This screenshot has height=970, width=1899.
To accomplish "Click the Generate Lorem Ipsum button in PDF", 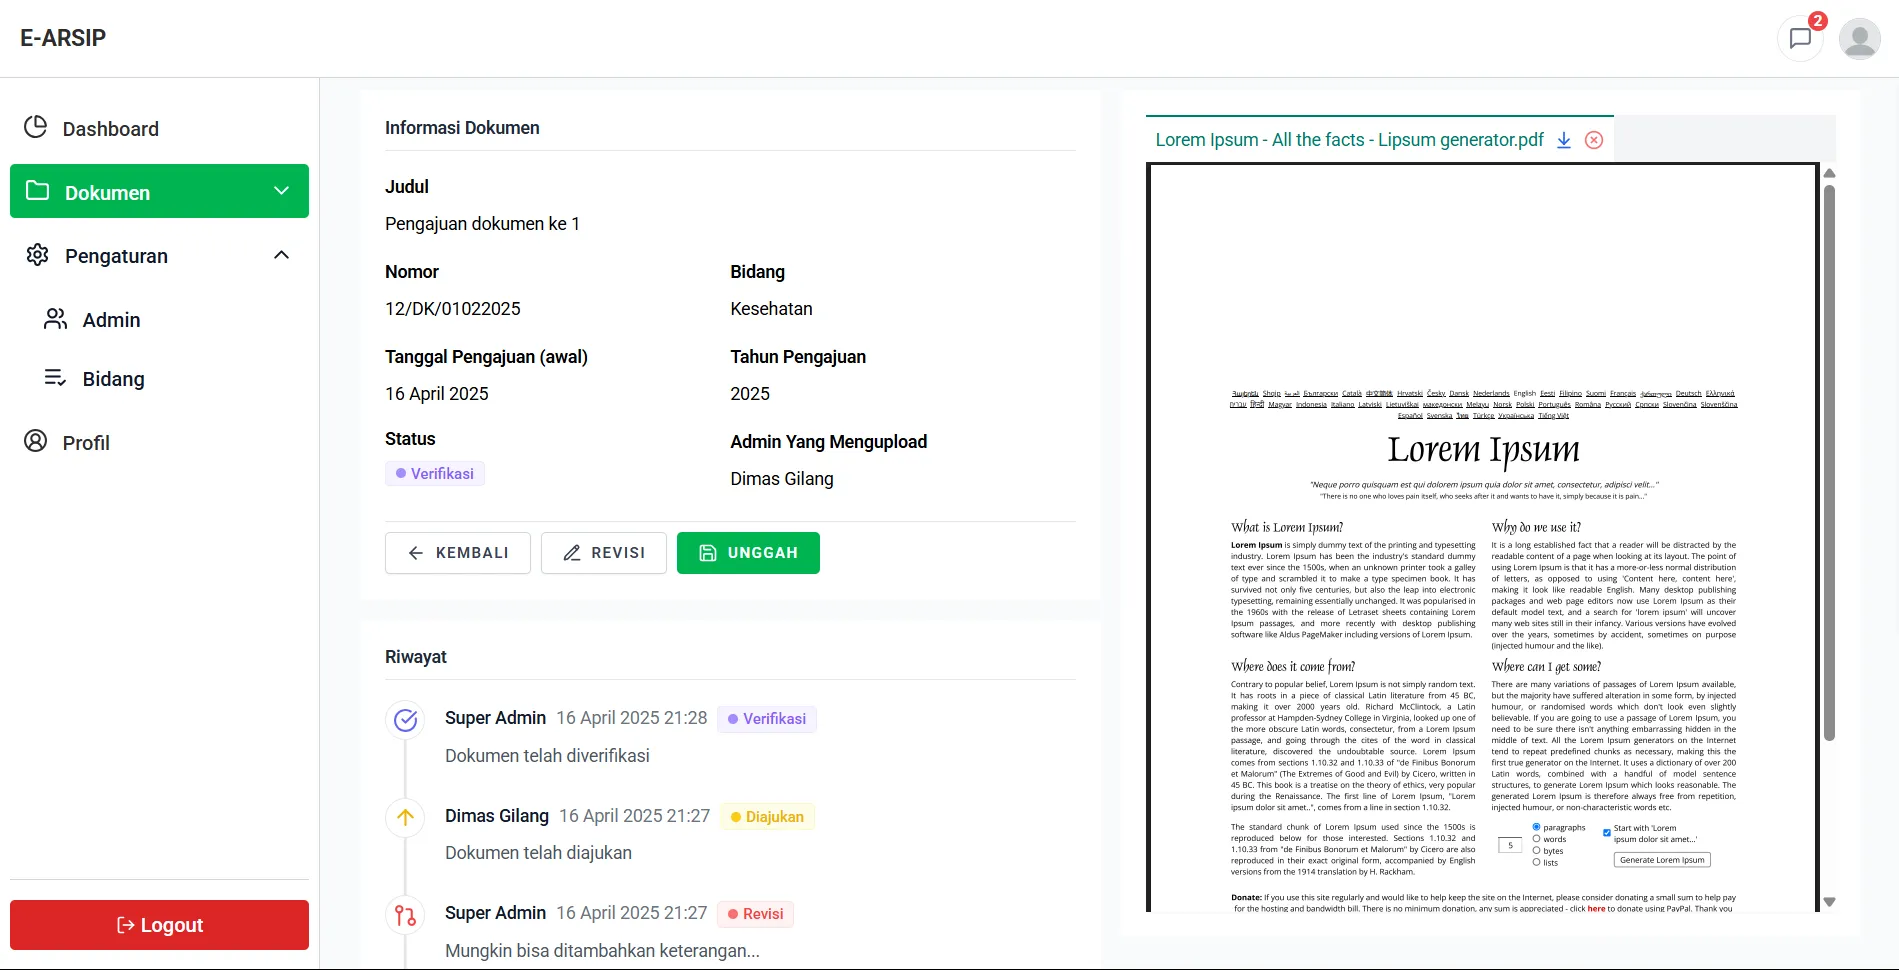I will (1662, 860).
